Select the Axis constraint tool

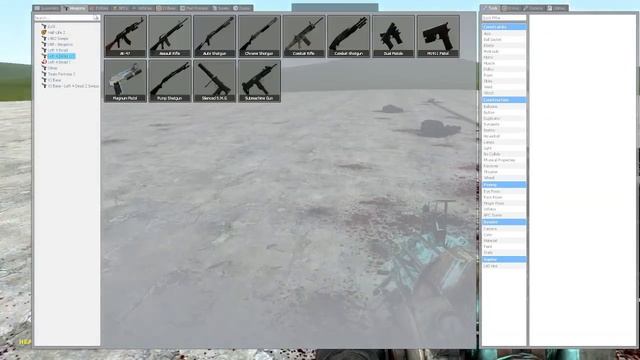pyautogui.click(x=504, y=34)
